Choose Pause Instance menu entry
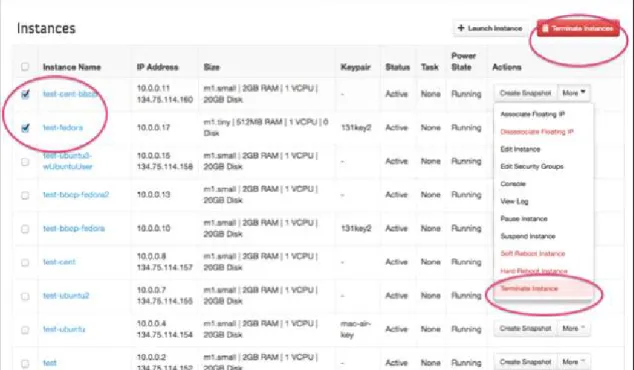Viewport: 634px width, 370px height. click(x=524, y=219)
